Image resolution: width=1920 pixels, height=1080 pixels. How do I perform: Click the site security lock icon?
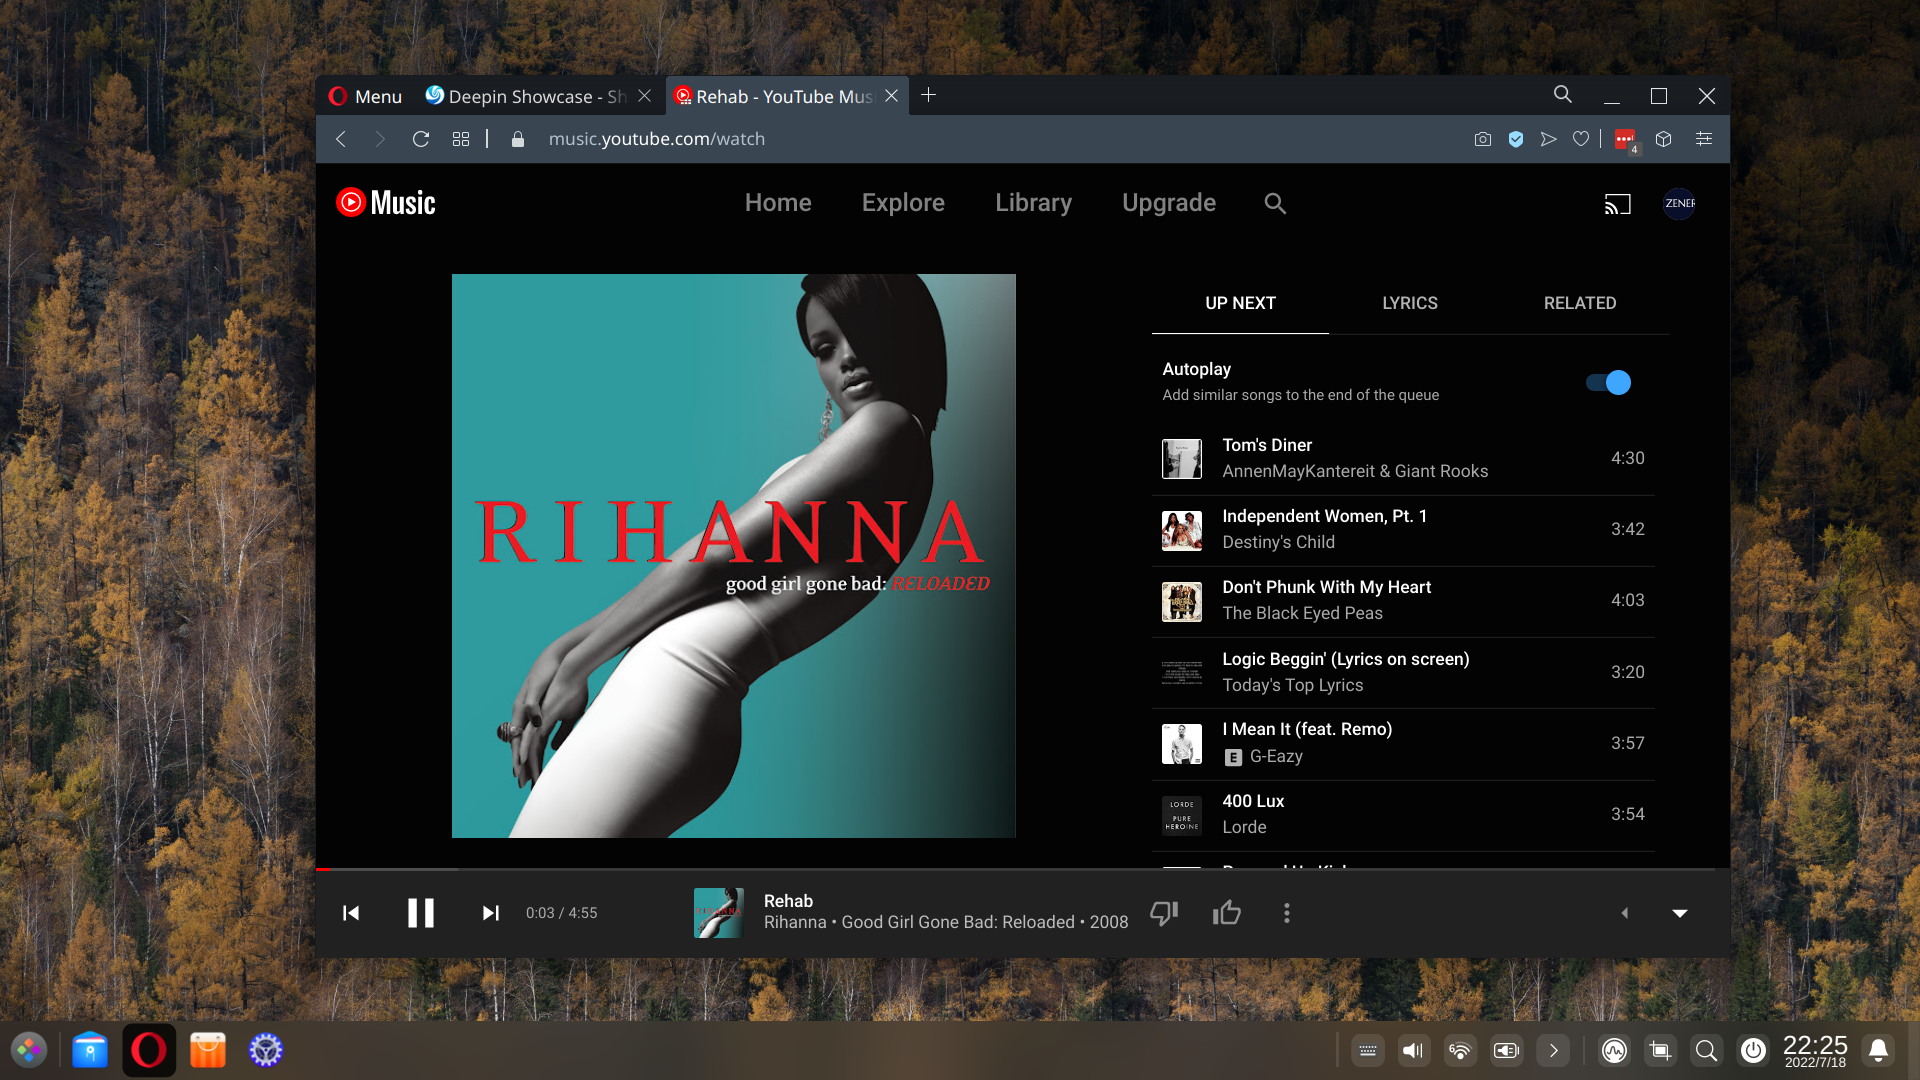point(518,139)
